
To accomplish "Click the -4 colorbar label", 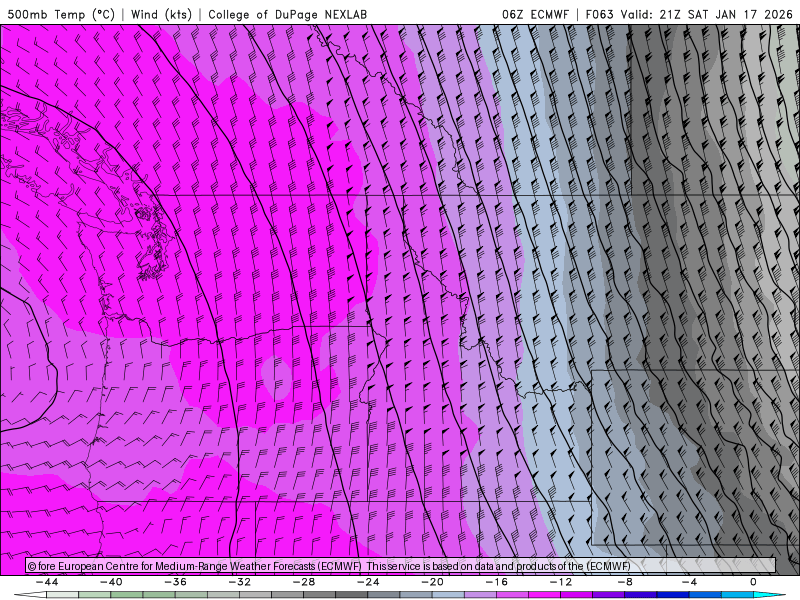I will click(x=689, y=582).
